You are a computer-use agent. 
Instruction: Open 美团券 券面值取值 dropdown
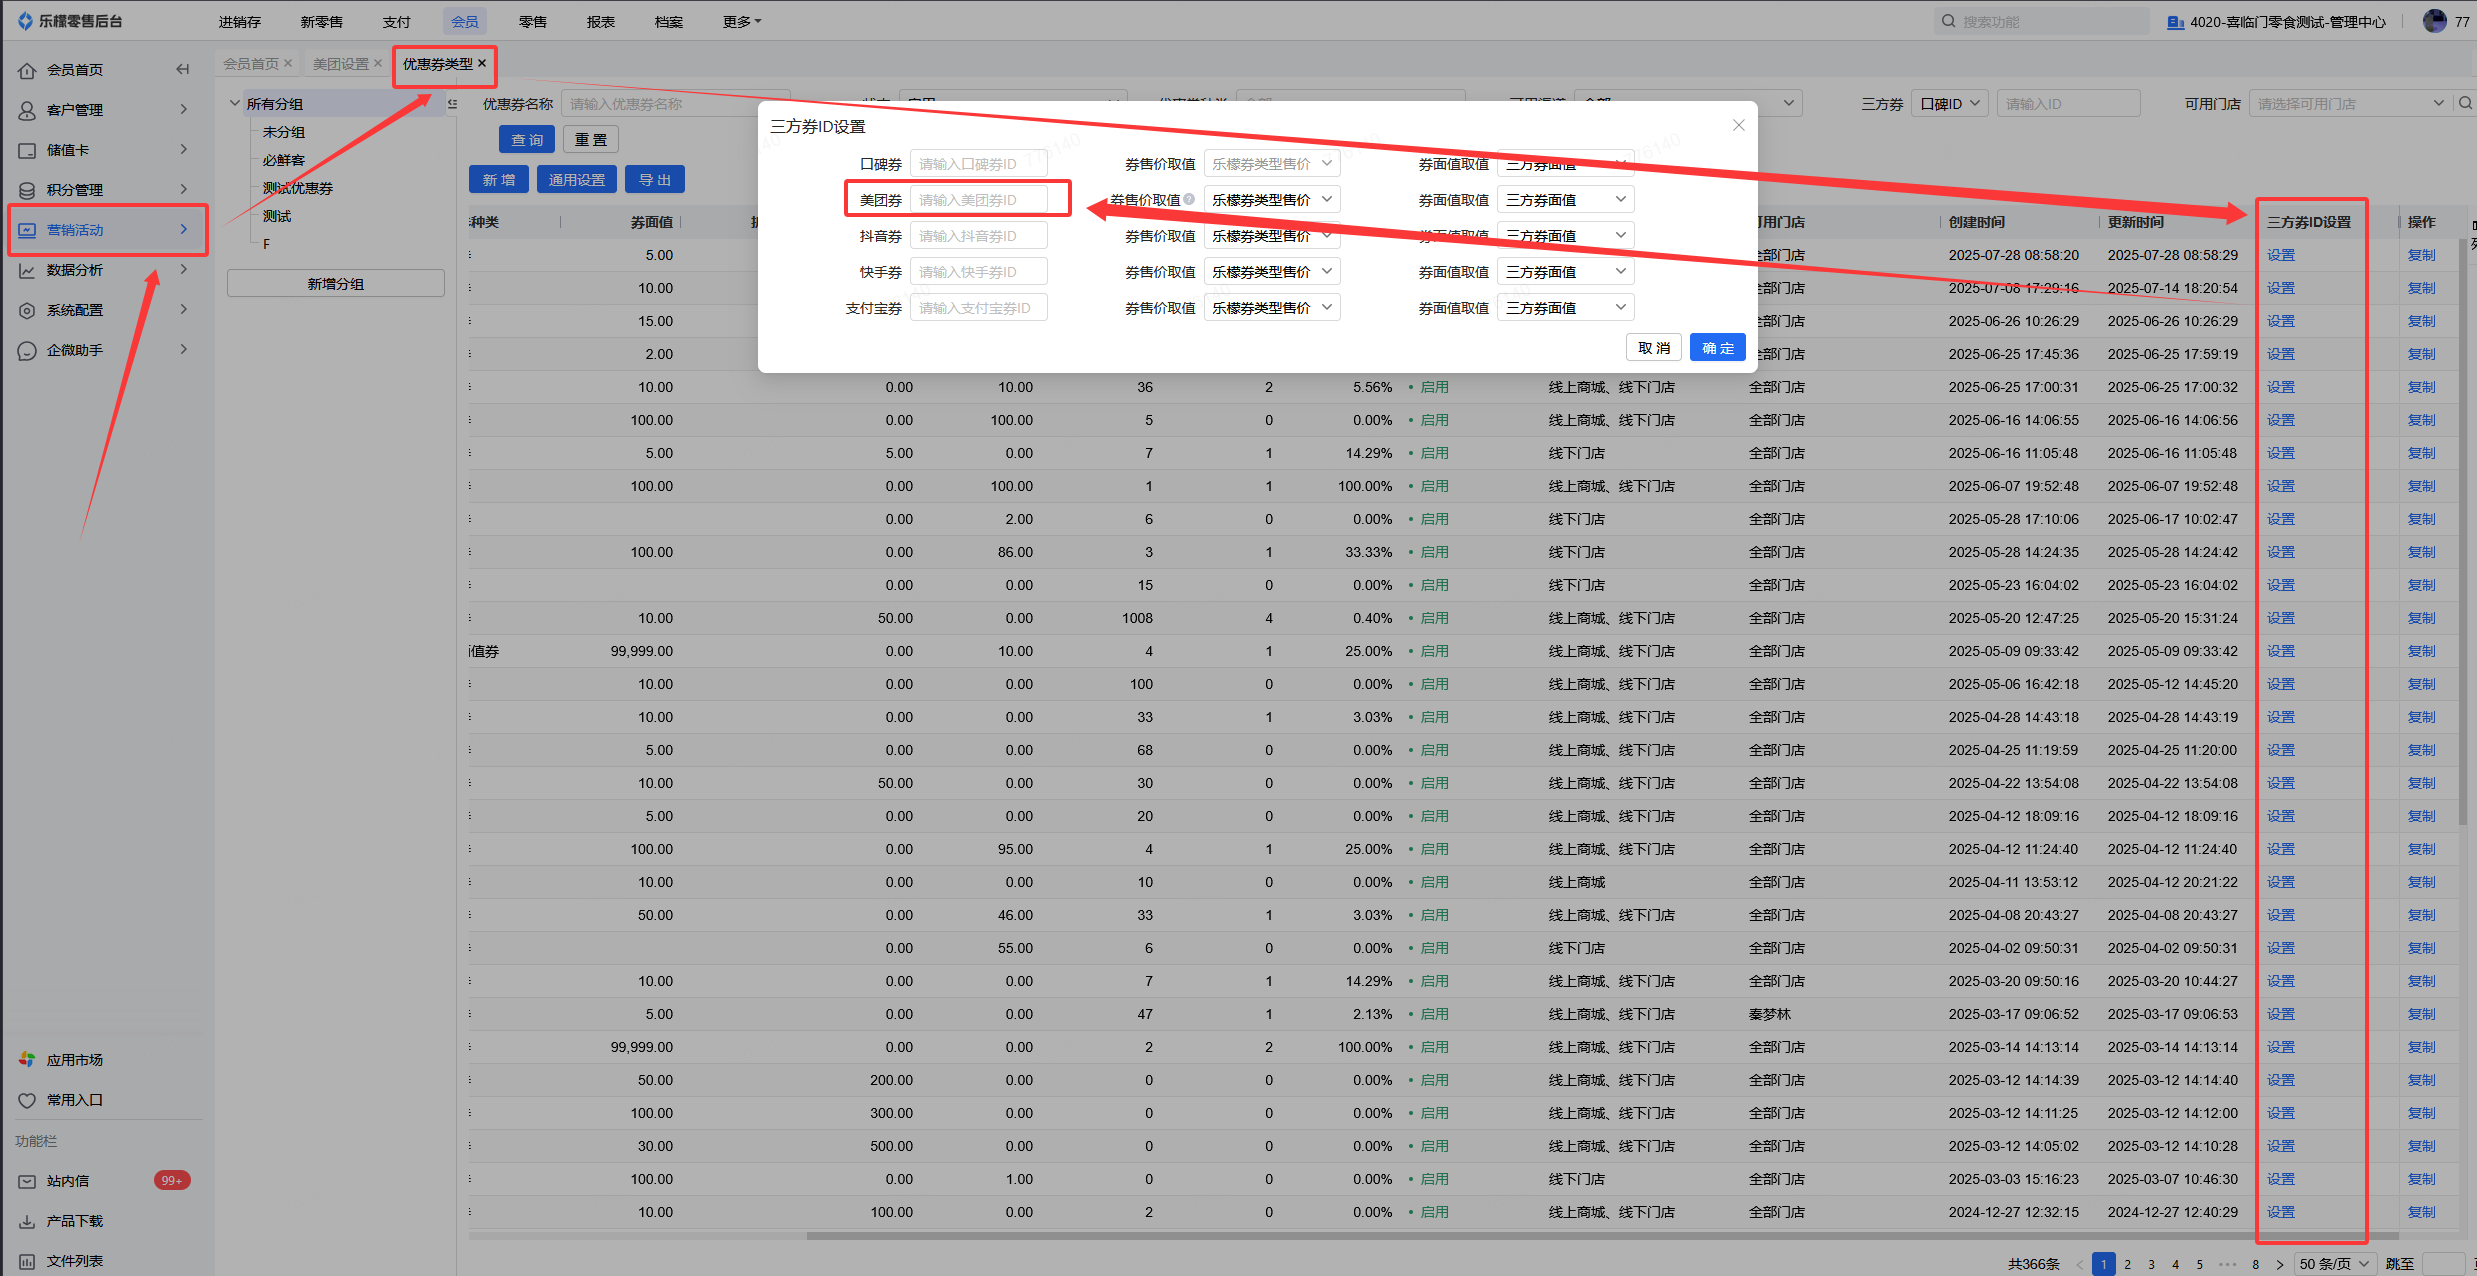1565,200
